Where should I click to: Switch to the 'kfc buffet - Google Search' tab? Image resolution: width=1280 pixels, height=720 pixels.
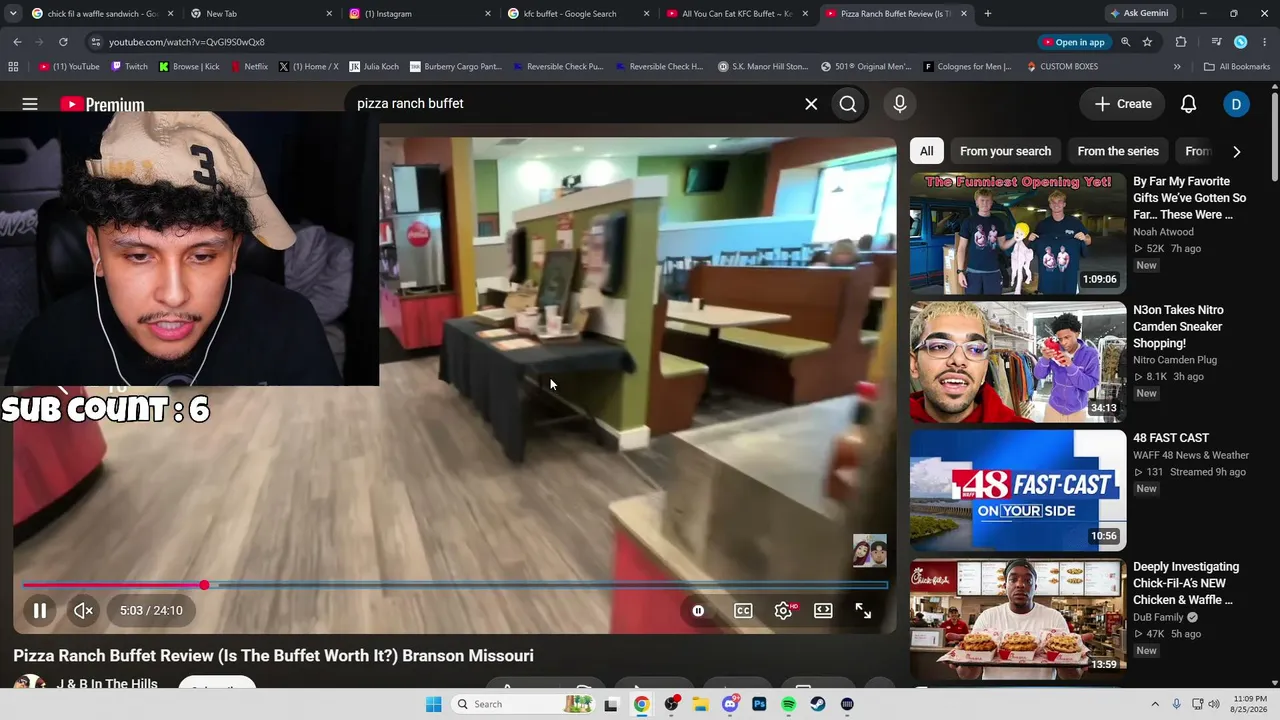click(578, 14)
